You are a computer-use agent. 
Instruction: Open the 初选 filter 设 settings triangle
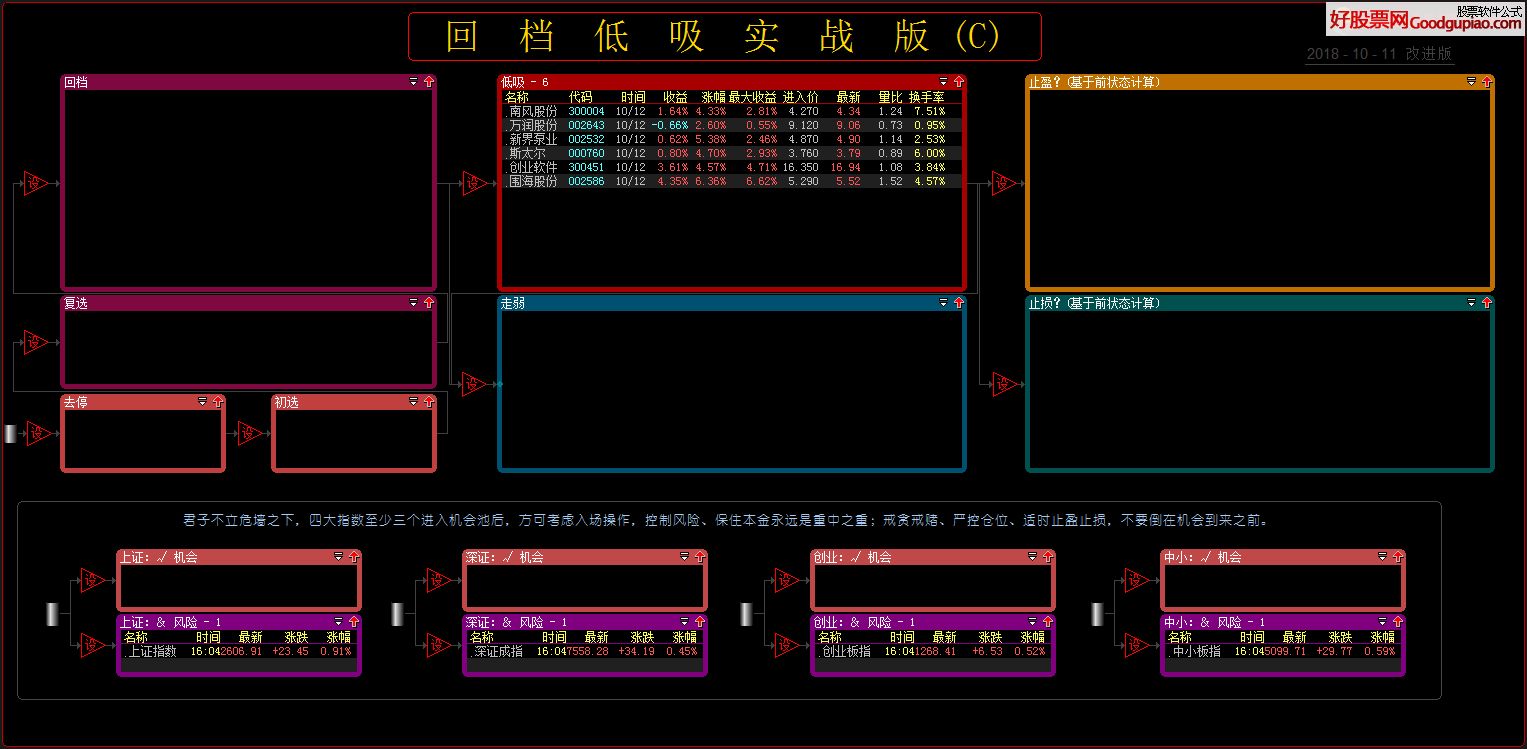(249, 433)
